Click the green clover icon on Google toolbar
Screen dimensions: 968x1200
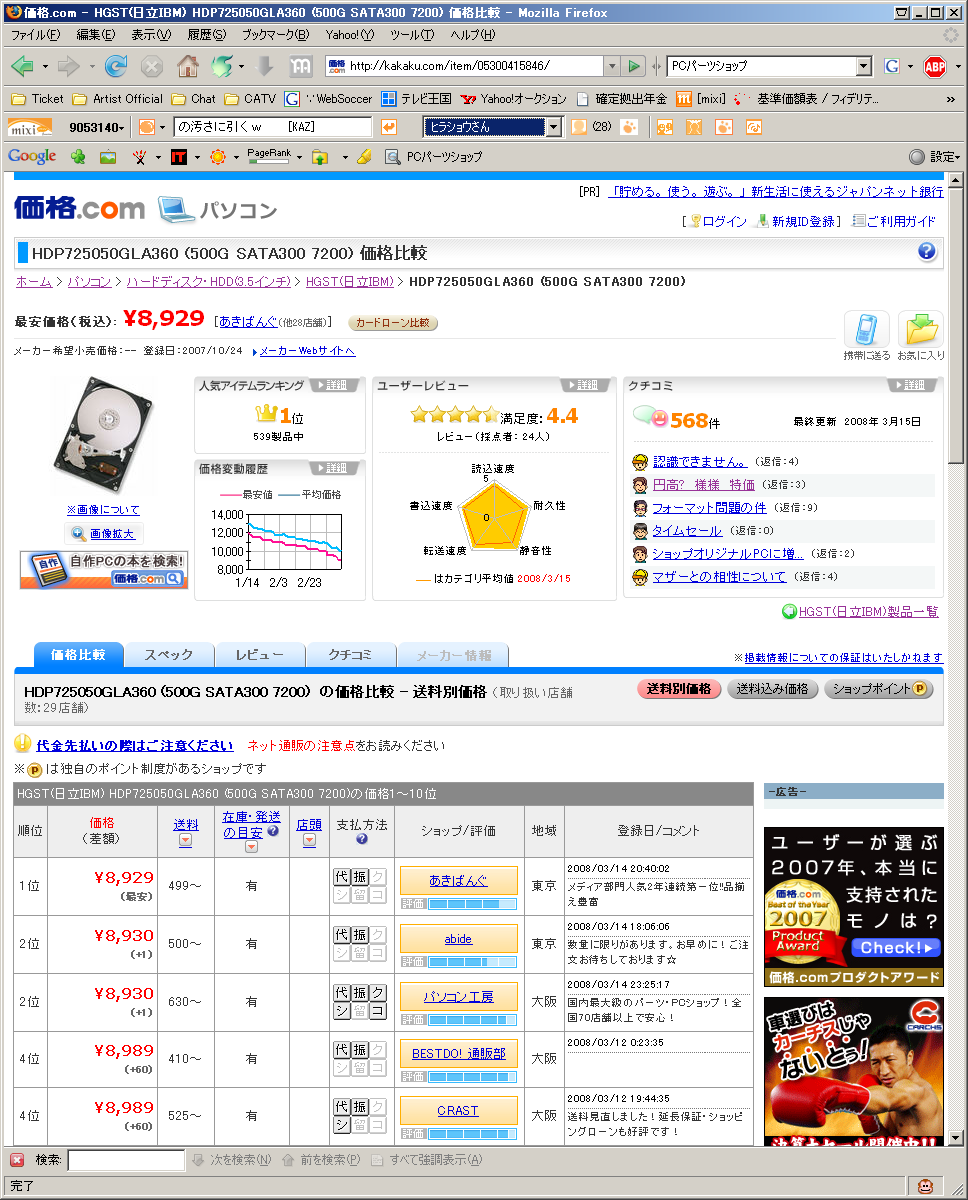coord(77,157)
